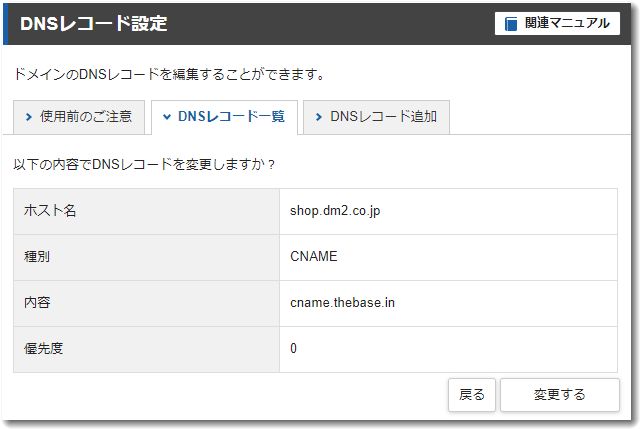The image size is (640, 429).
Task: Click the DNSレコード設定 header title
Action: coord(94,23)
